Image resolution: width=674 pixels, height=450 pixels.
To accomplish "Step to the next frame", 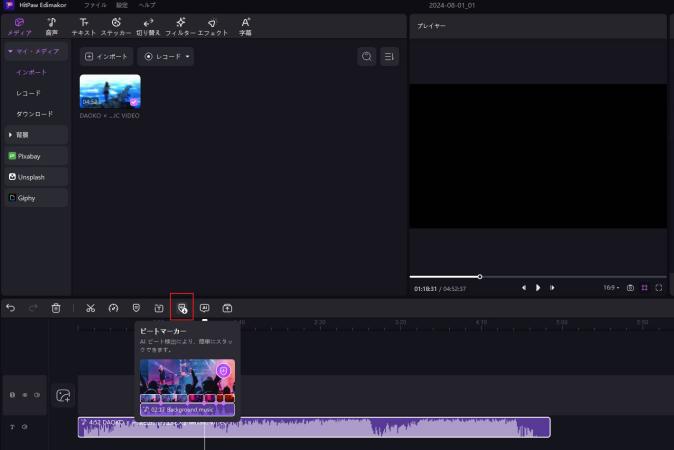I will click(552, 288).
